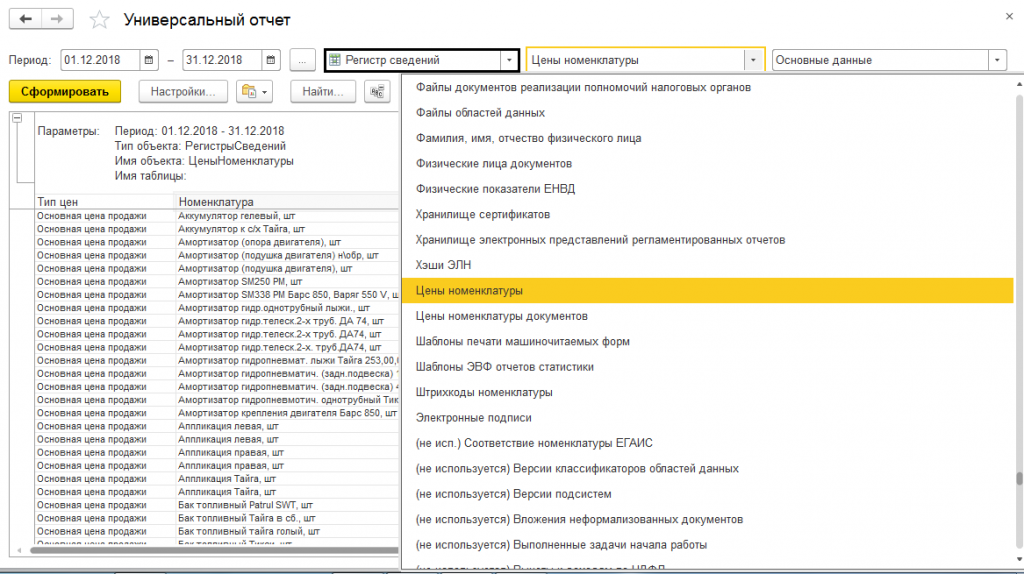Click the forward navigation arrow

click(58, 20)
